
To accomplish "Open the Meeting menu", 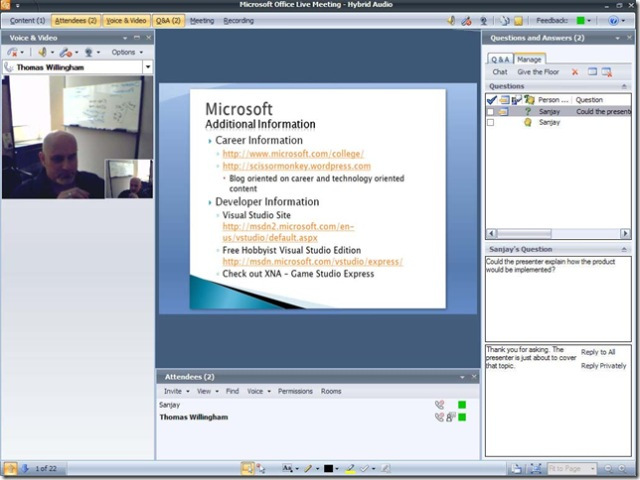I will (202, 21).
